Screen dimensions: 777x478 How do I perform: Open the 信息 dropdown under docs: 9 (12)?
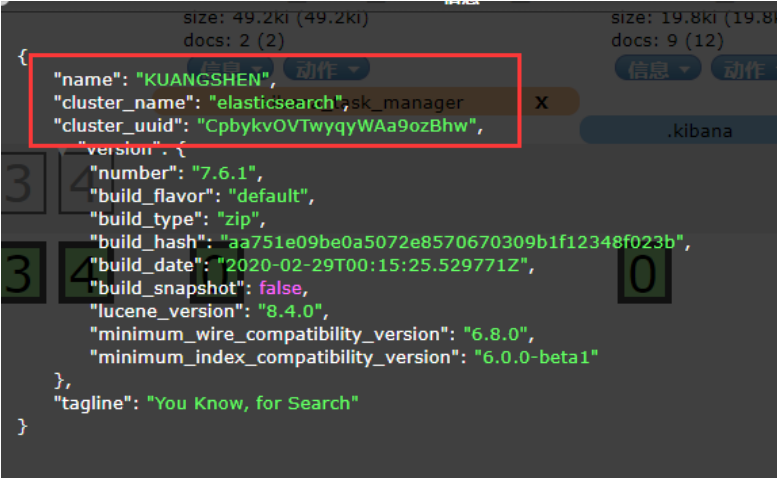click(657, 68)
